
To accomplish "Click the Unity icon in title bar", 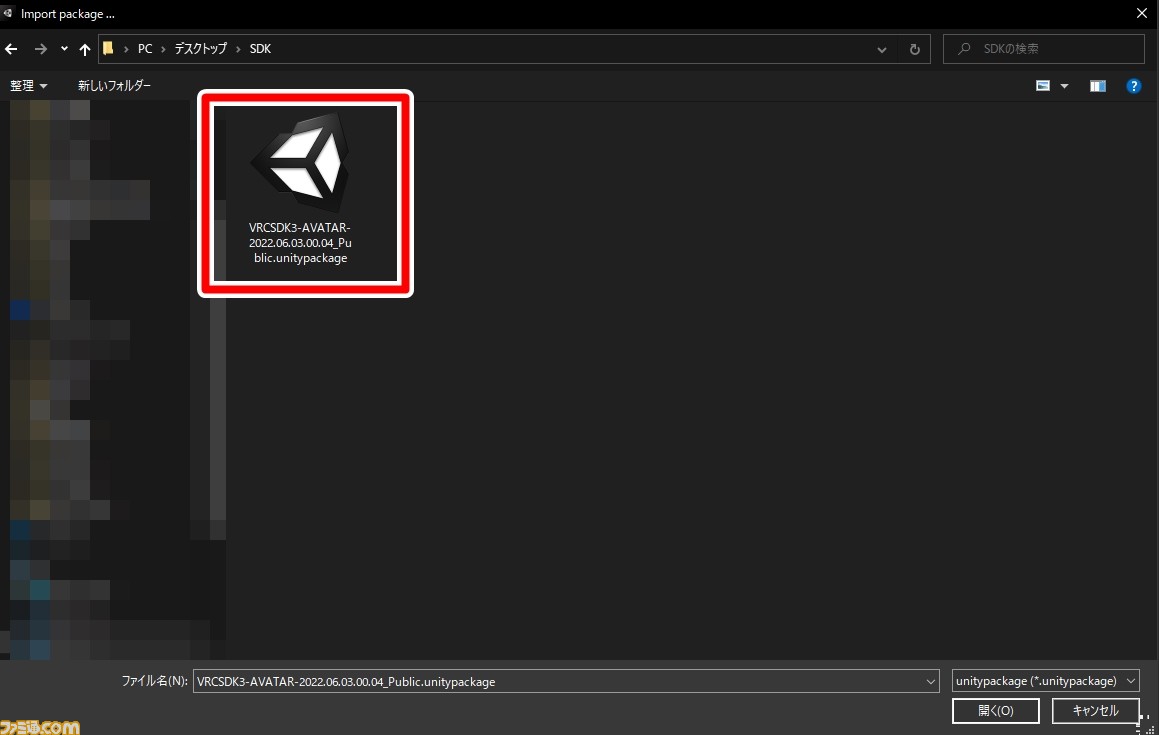I will (7, 13).
